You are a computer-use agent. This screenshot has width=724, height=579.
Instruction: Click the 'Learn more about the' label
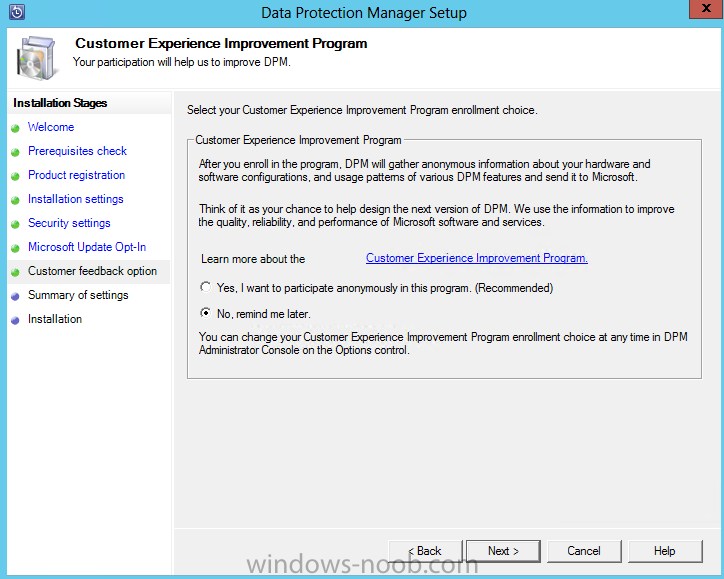click(253, 259)
